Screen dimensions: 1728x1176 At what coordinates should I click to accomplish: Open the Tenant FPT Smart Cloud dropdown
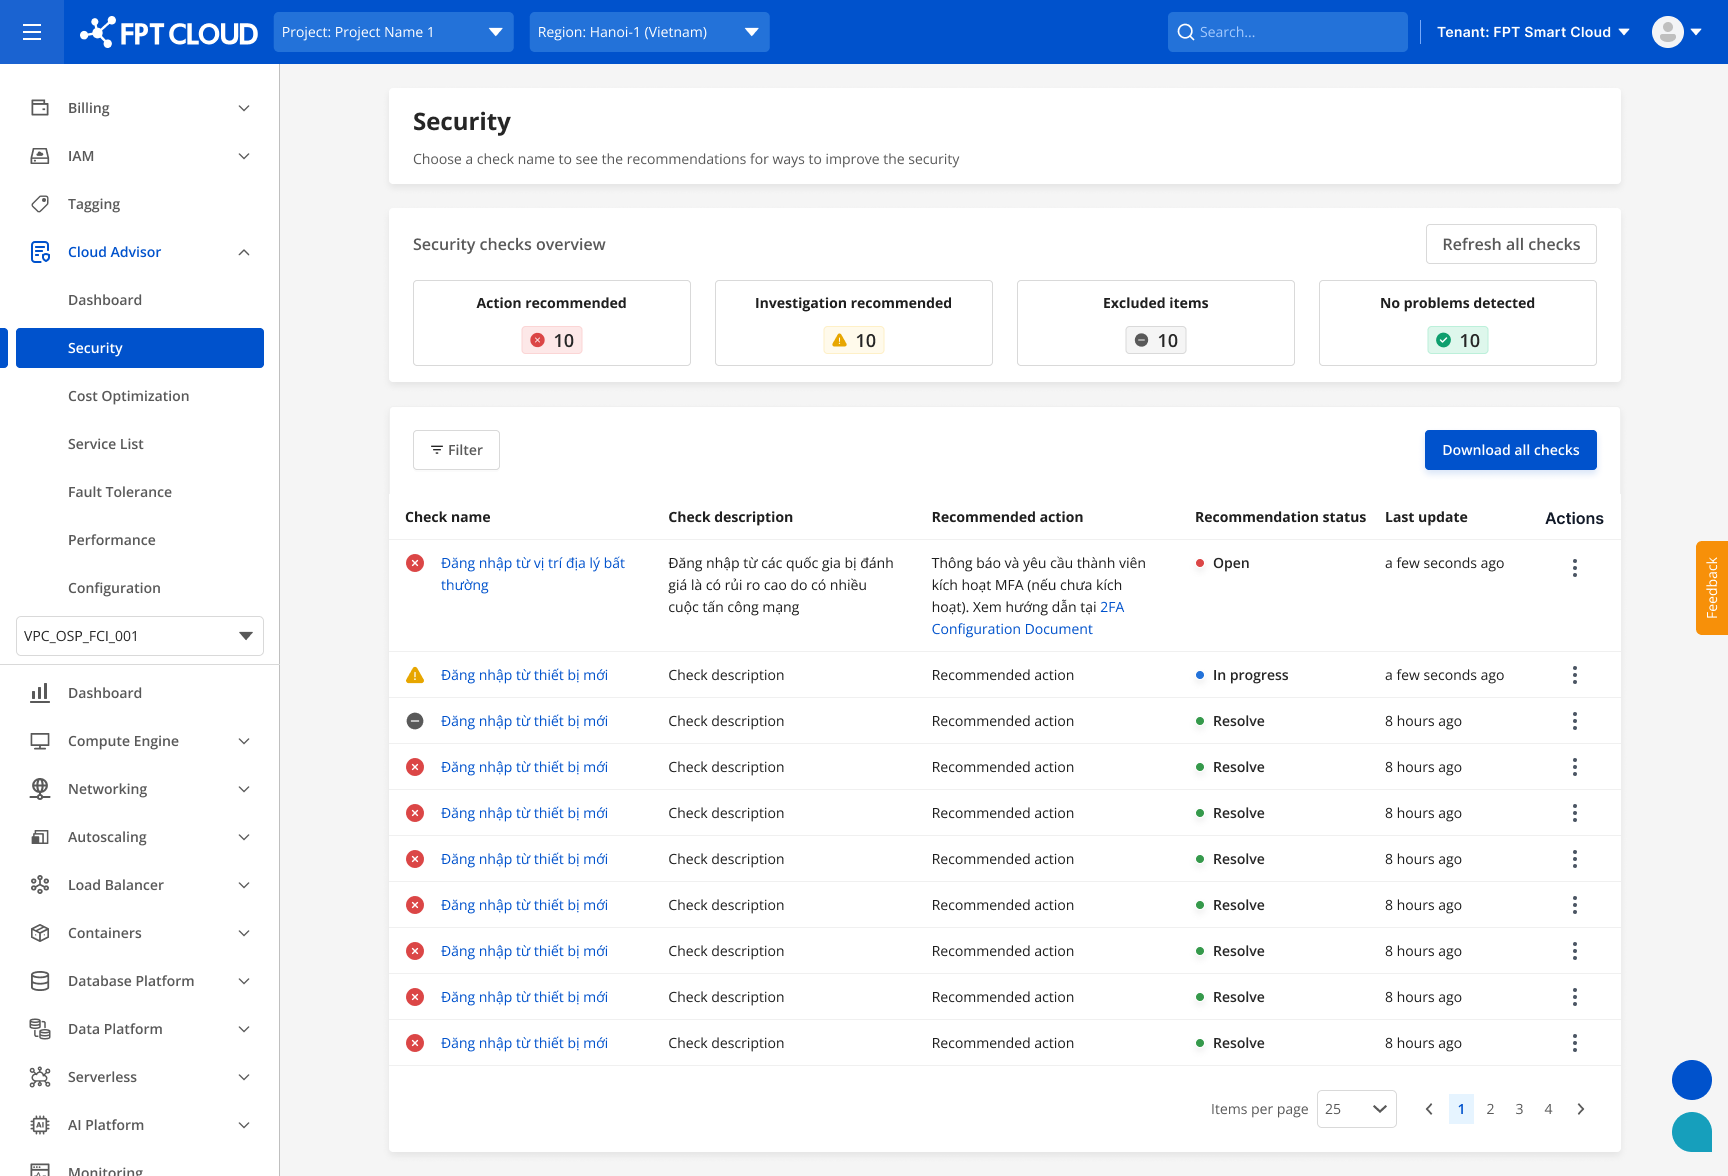tap(1533, 32)
